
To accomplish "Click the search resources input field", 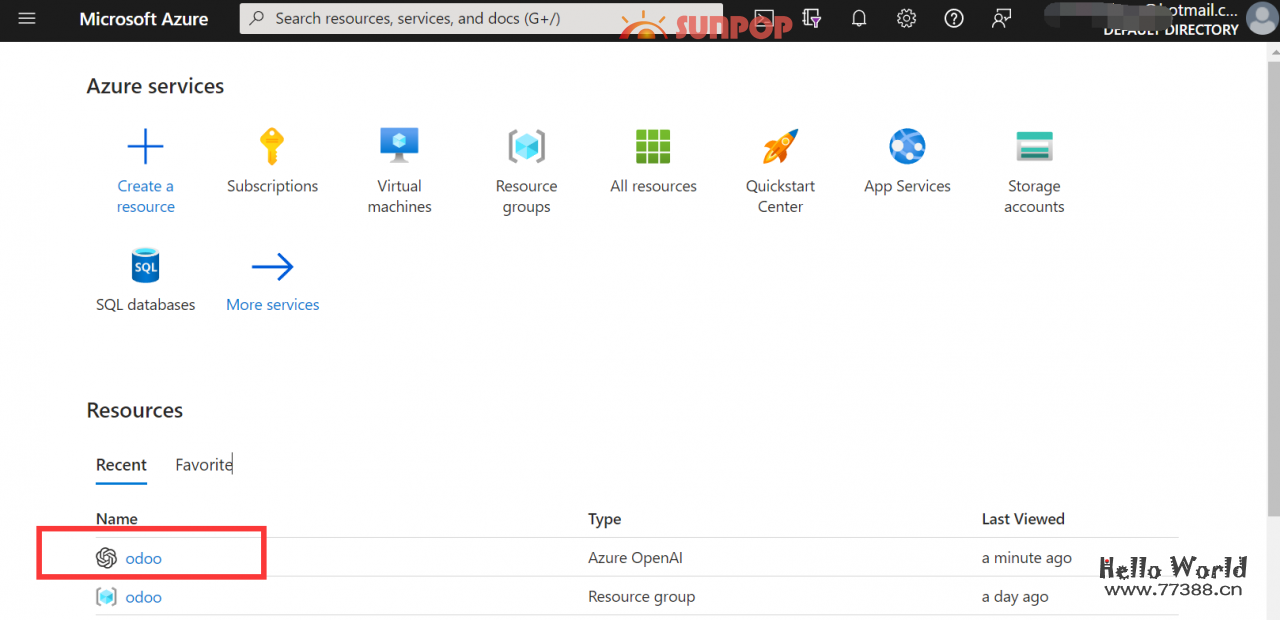I will coord(480,19).
